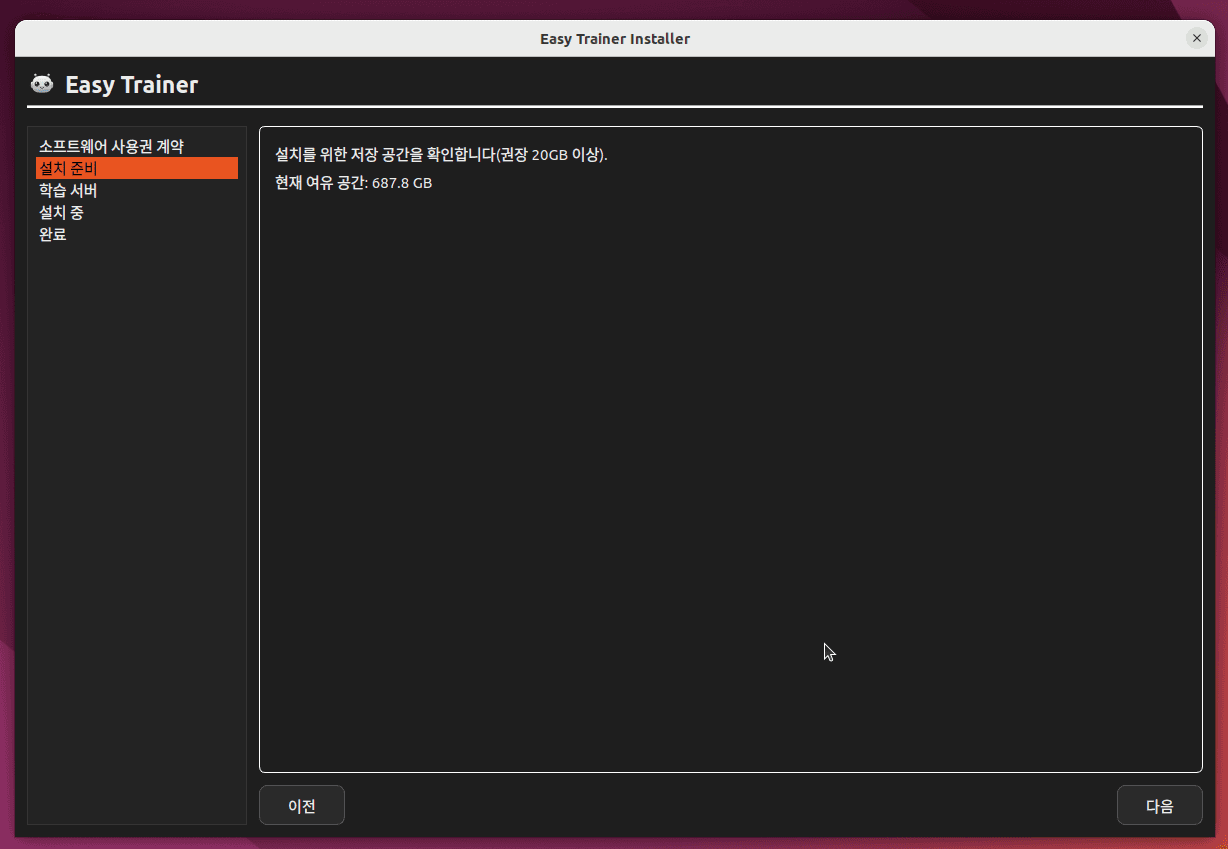Click the Easy Trainer header title
The height and width of the screenshot is (849, 1228).
pos(131,85)
